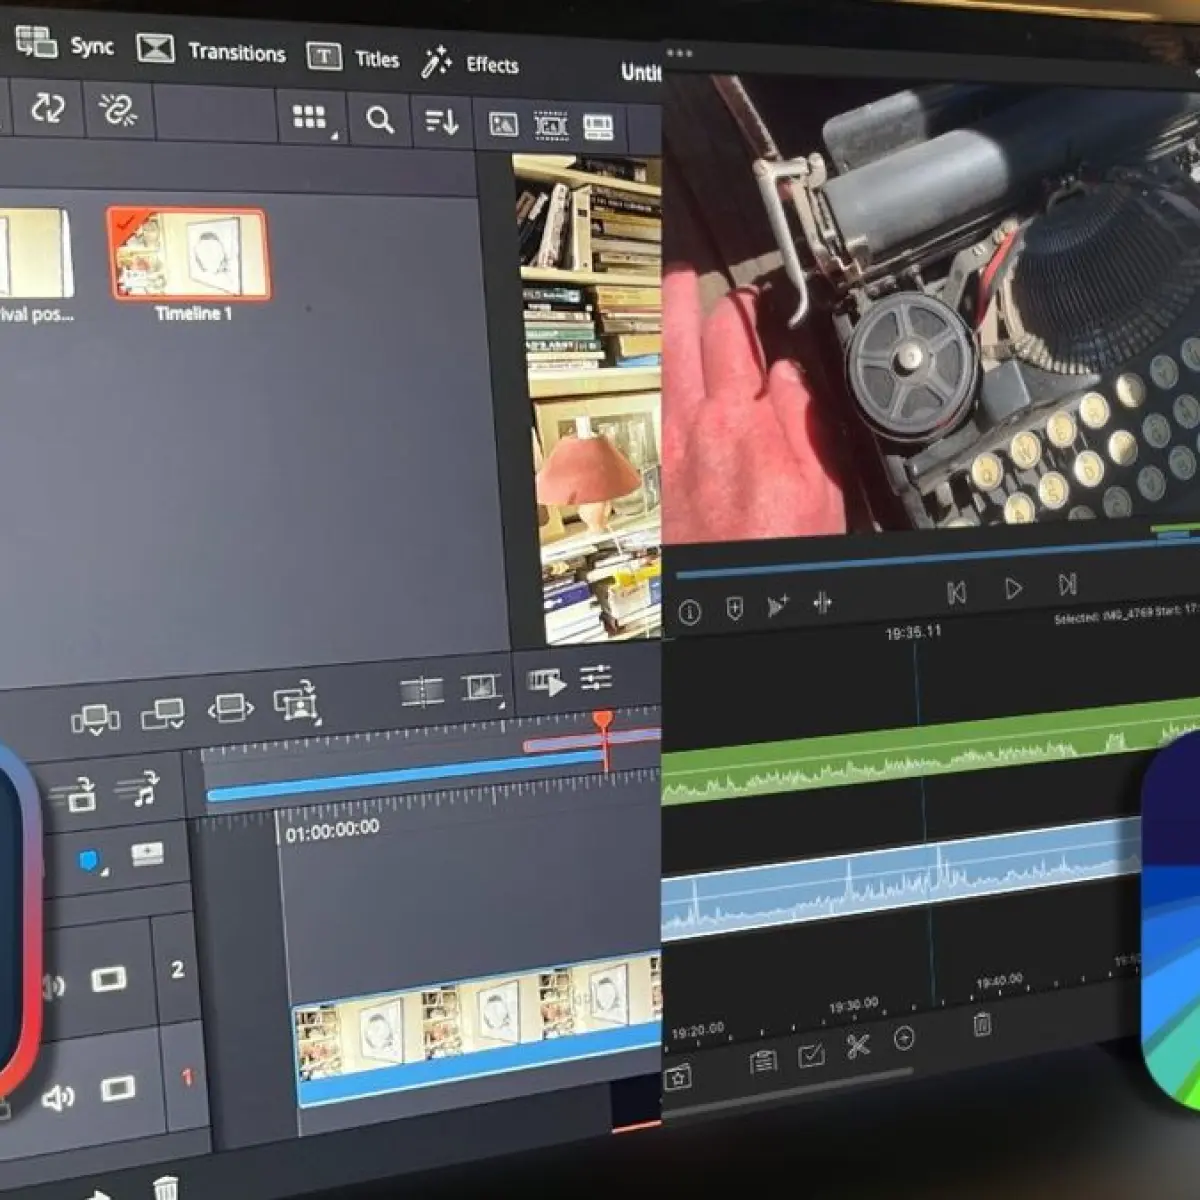Click the Timeline 1 label
The height and width of the screenshot is (1200, 1200).
pyautogui.click(x=193, y=313)
